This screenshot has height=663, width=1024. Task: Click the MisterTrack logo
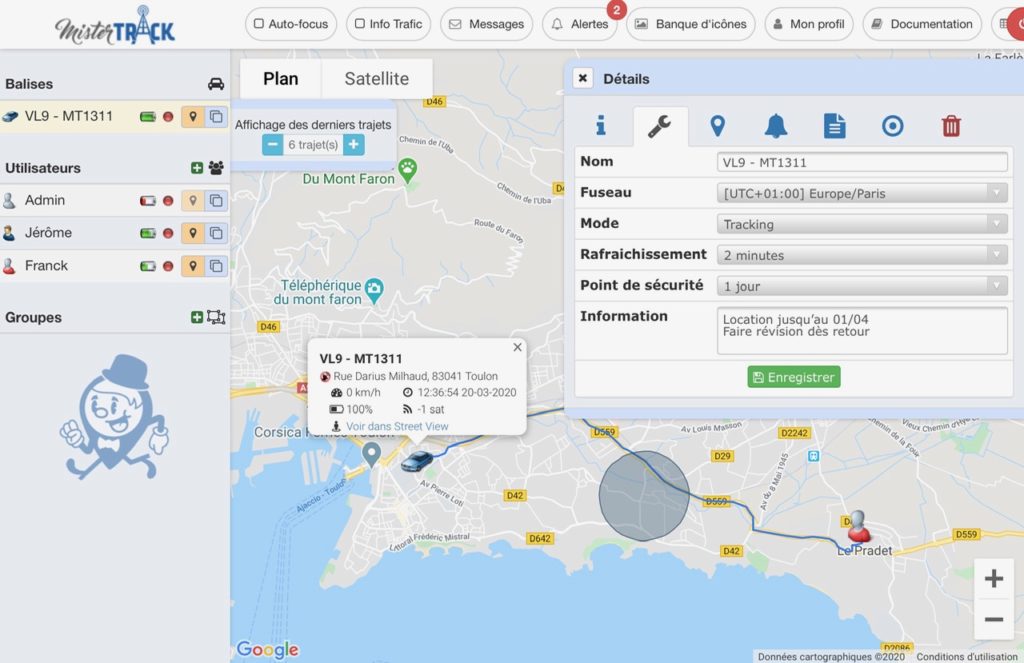pyautogui.click(x=115, y=26)
